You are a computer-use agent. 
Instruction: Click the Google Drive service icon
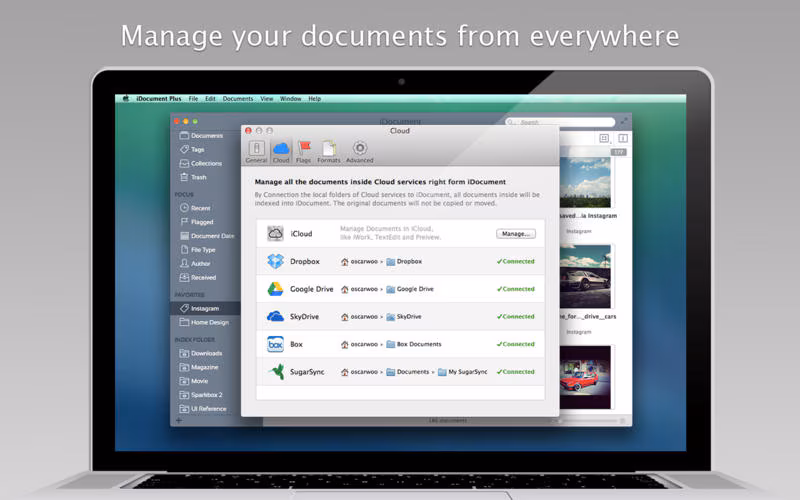tap(276, 289)
